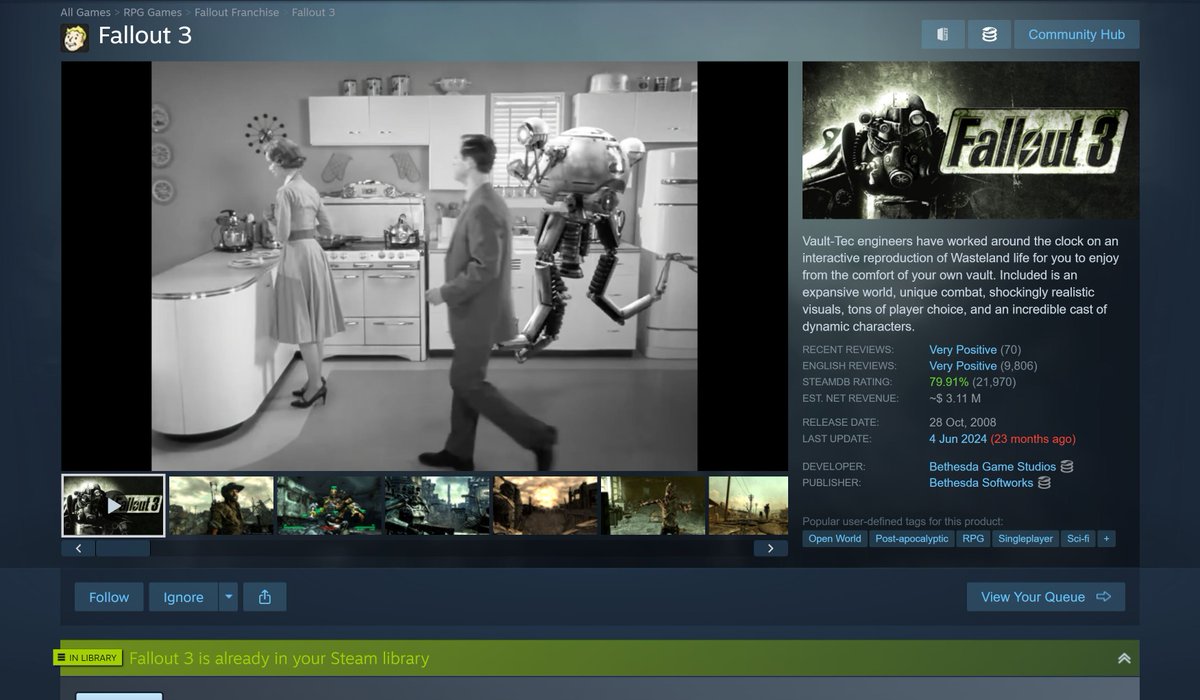Open the Very Positive English reviews link
This screenshot has width=1200, height=700.
click(963, 366)
